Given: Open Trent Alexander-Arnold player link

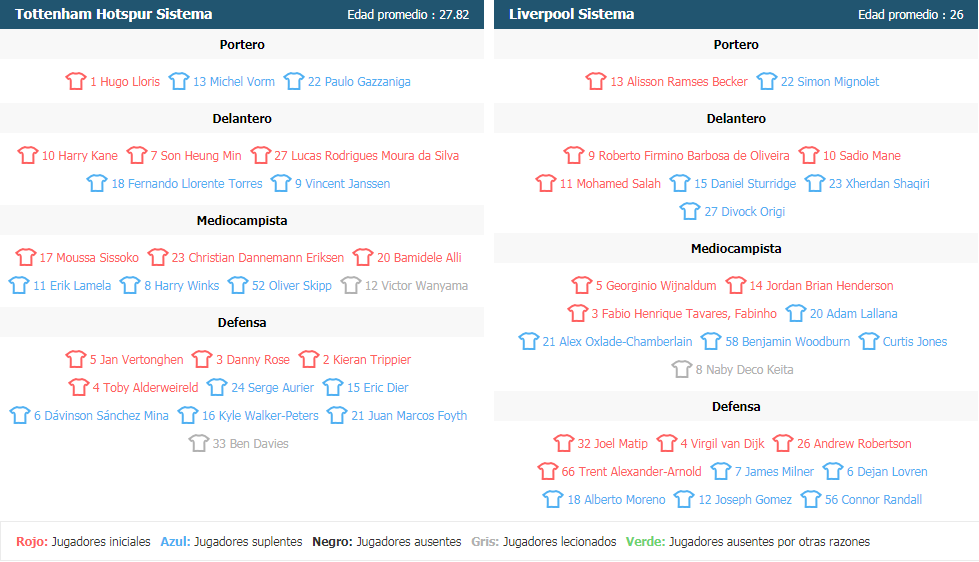Looking at the screenshot, I should 631,471.
